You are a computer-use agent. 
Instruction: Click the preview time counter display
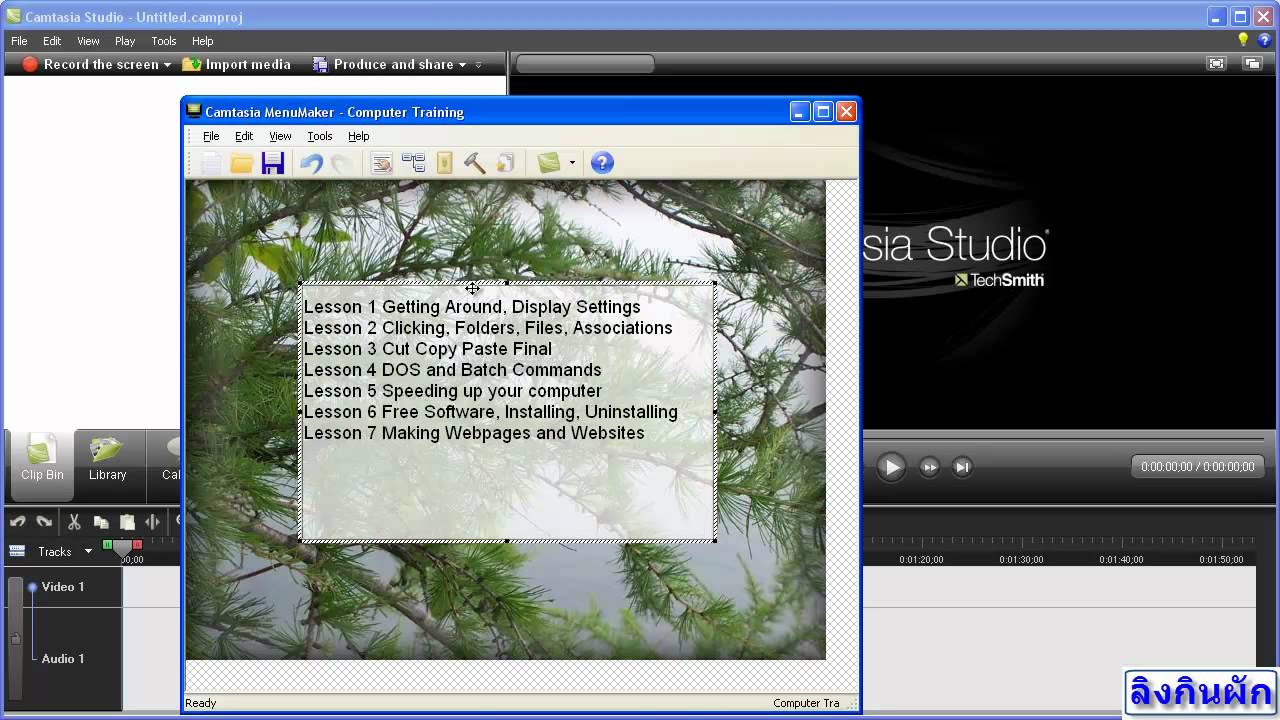coord(1197,467)
